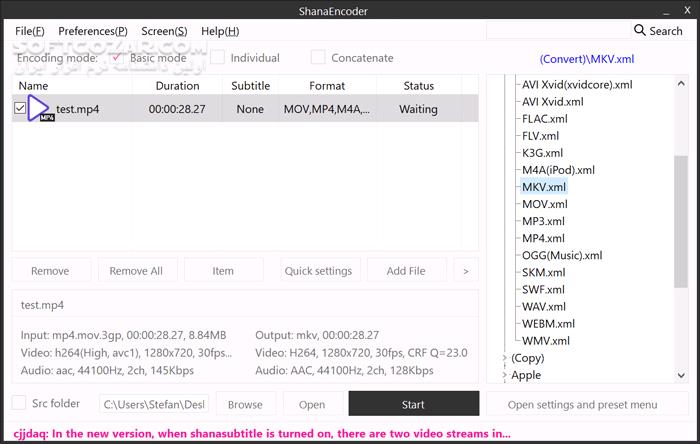Select AVI Xvid.xml preset
Viewport: 700px width, 444px height.
coord(553,102)
